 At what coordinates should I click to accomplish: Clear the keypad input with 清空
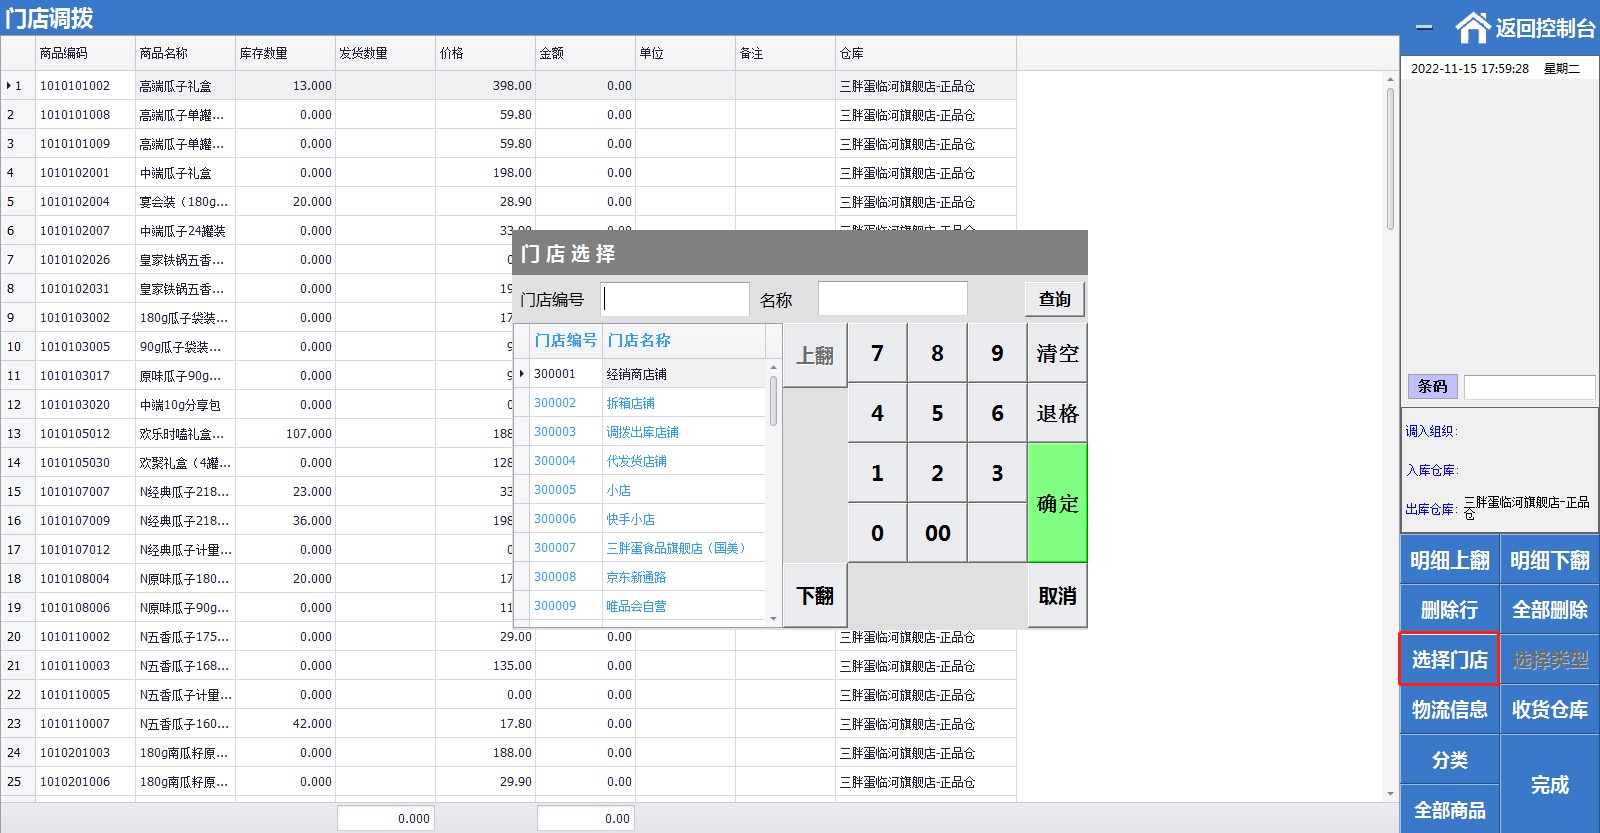(1057, 353)
